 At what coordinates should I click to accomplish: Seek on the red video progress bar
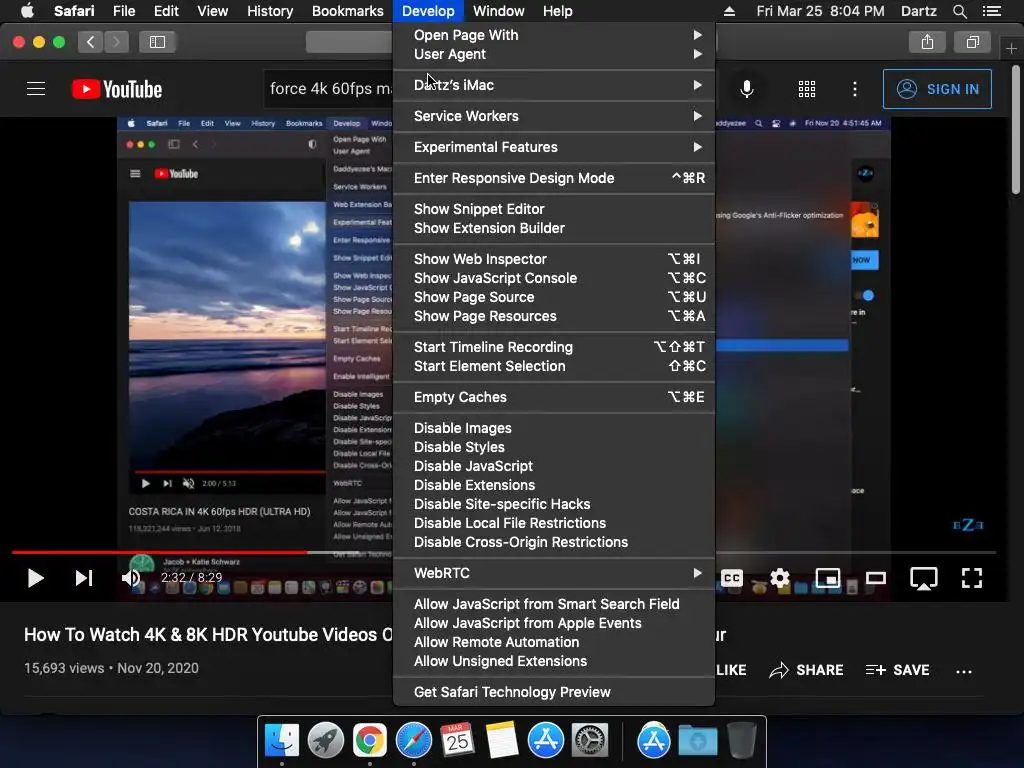pos(159,552)
